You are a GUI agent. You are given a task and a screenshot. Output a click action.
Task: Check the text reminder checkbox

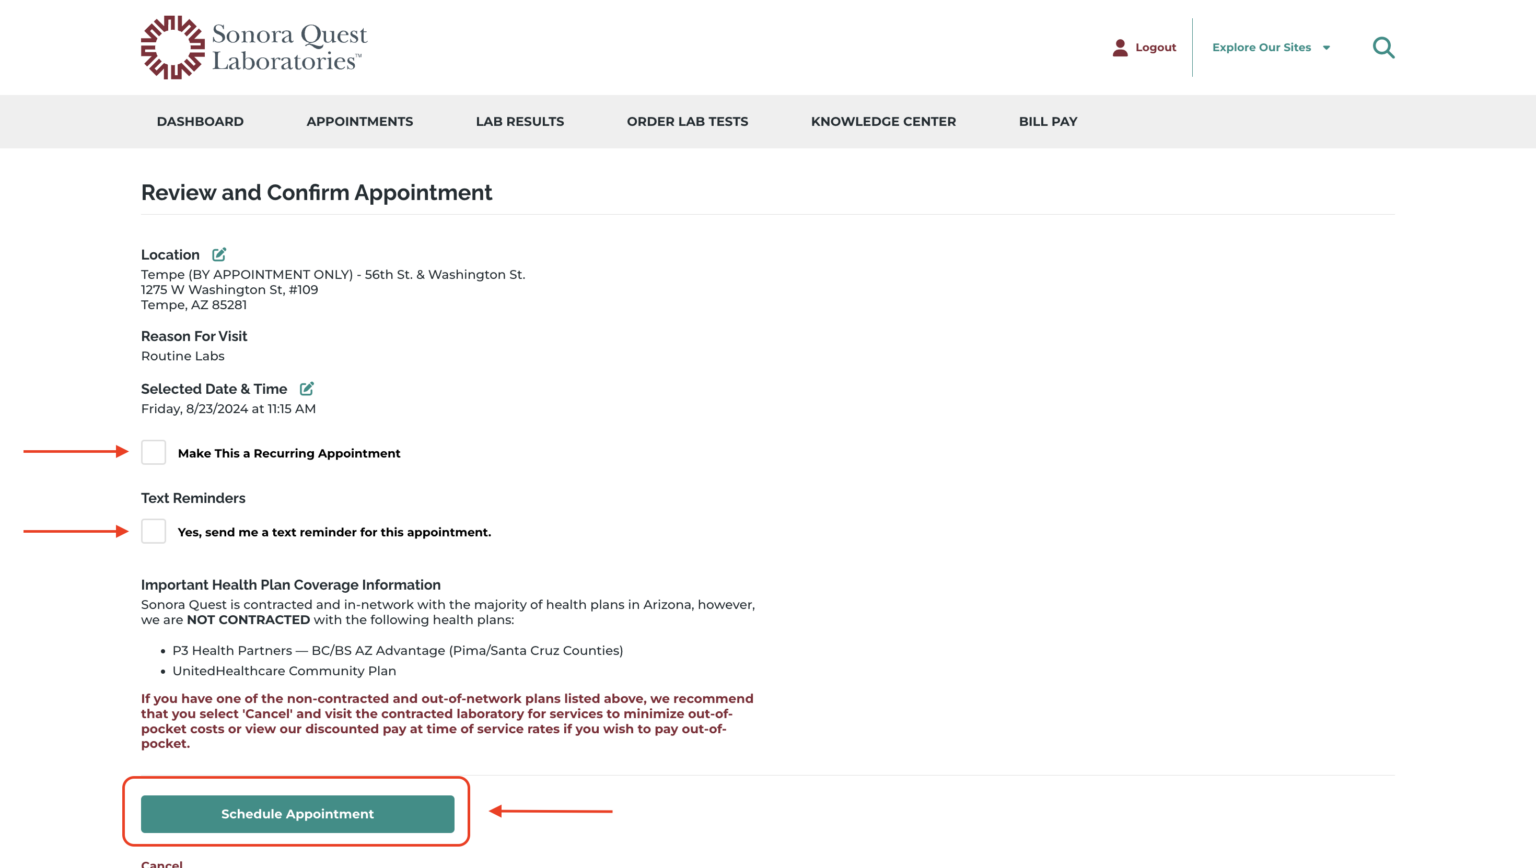(x=153, y=531)
